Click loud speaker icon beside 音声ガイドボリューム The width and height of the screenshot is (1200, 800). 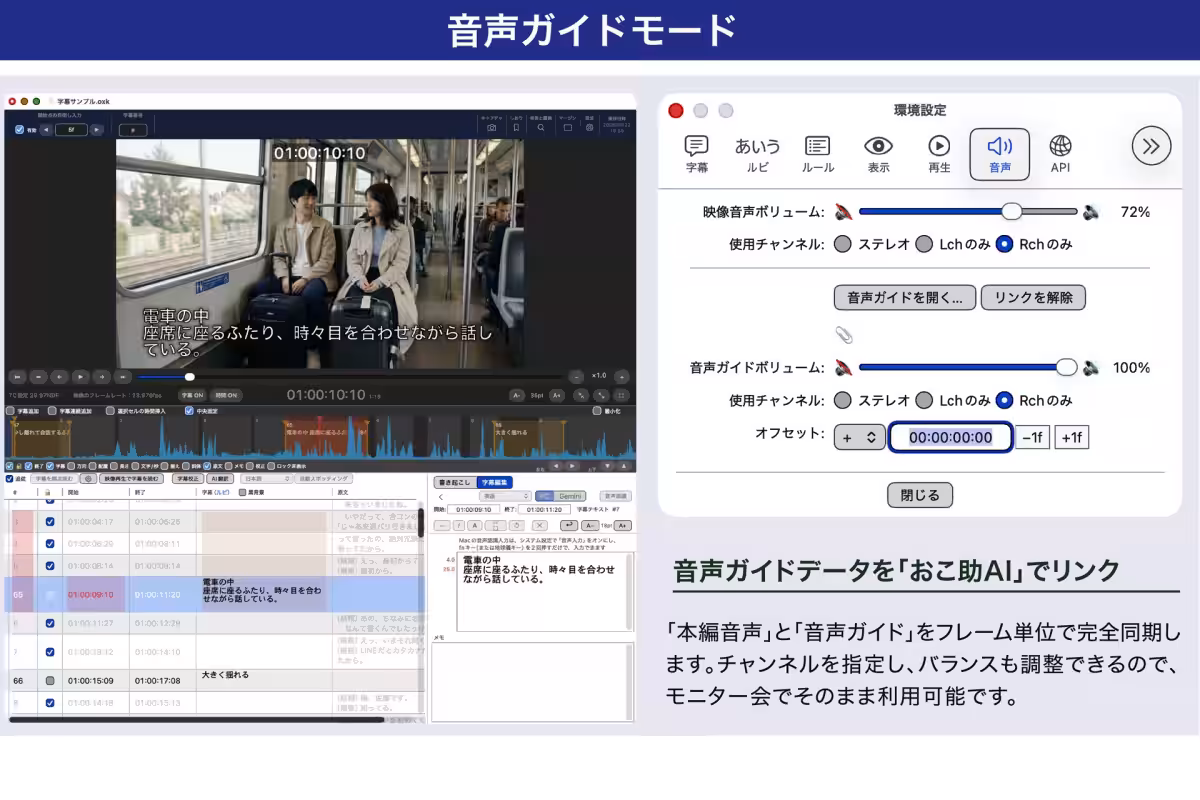[1092, 368]
